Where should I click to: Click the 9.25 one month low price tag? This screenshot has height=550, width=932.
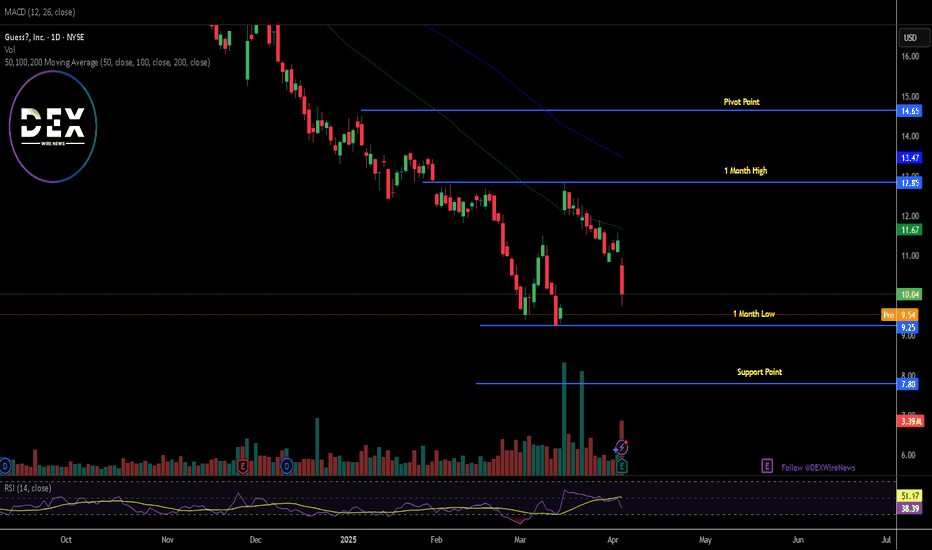pos(908,328)
